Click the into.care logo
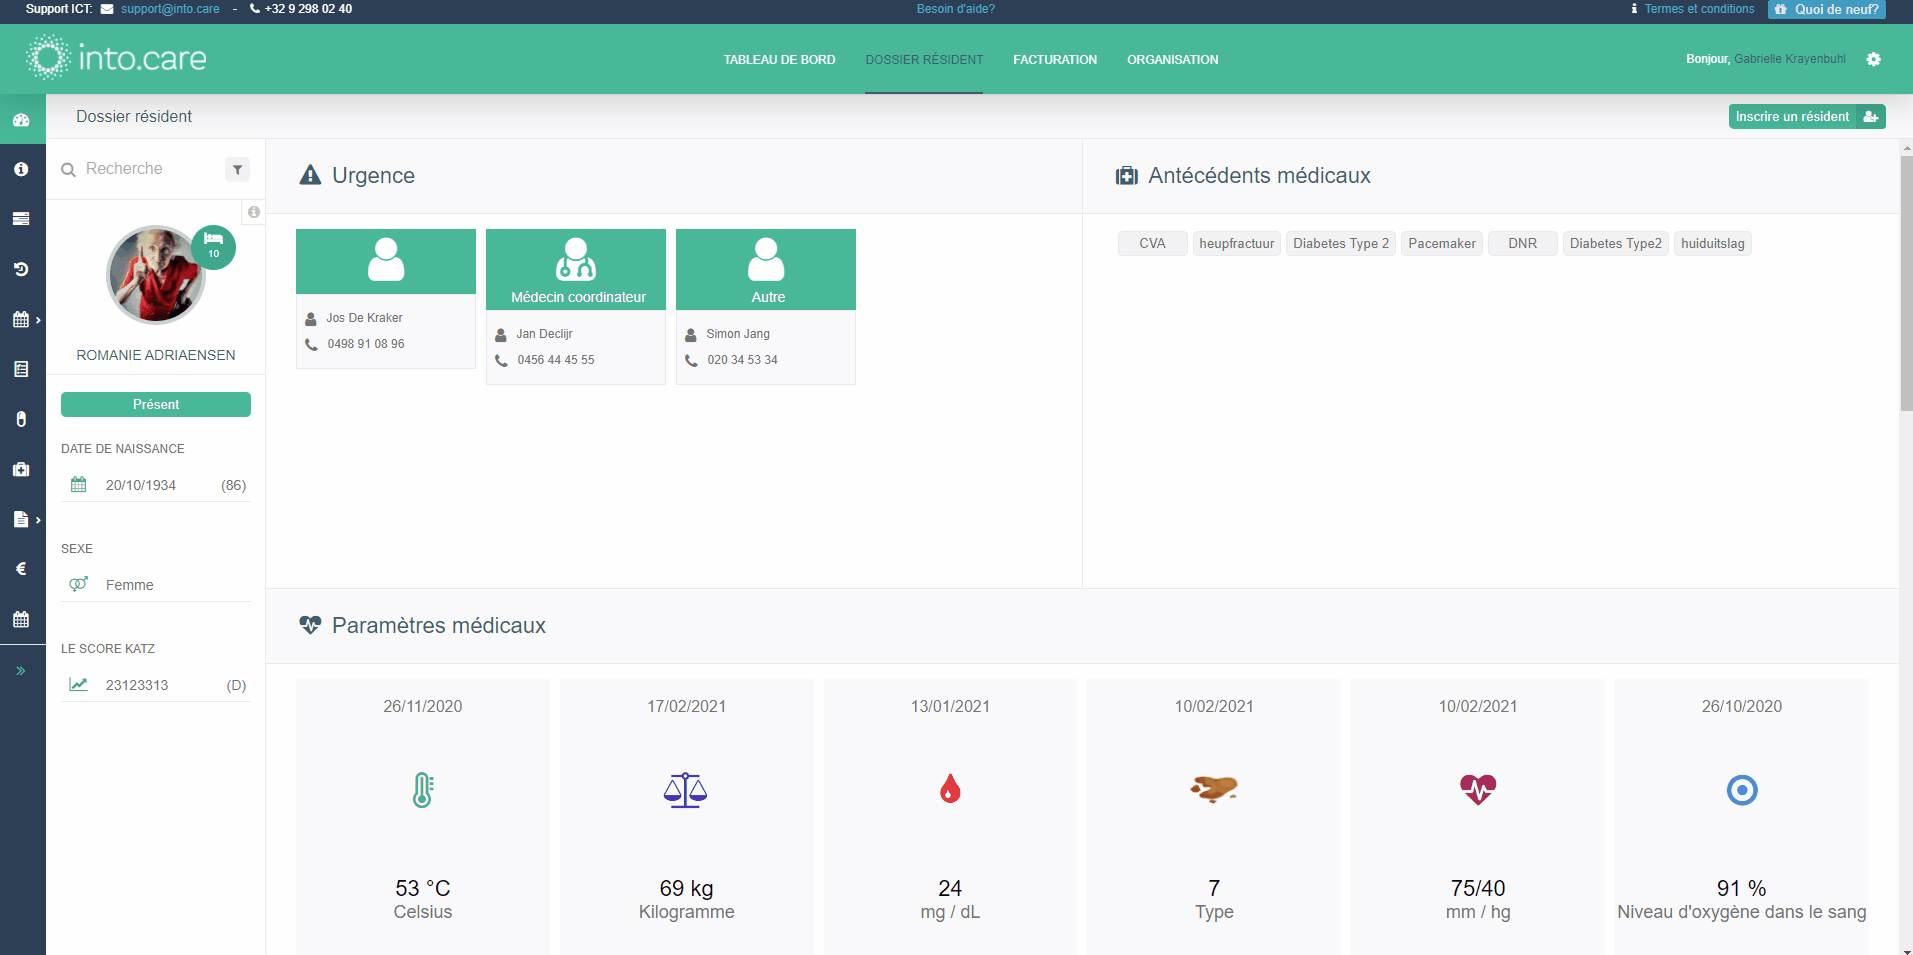Image resolution: width=1913 pixels, height=955 pixels. [x=116, y=58]
